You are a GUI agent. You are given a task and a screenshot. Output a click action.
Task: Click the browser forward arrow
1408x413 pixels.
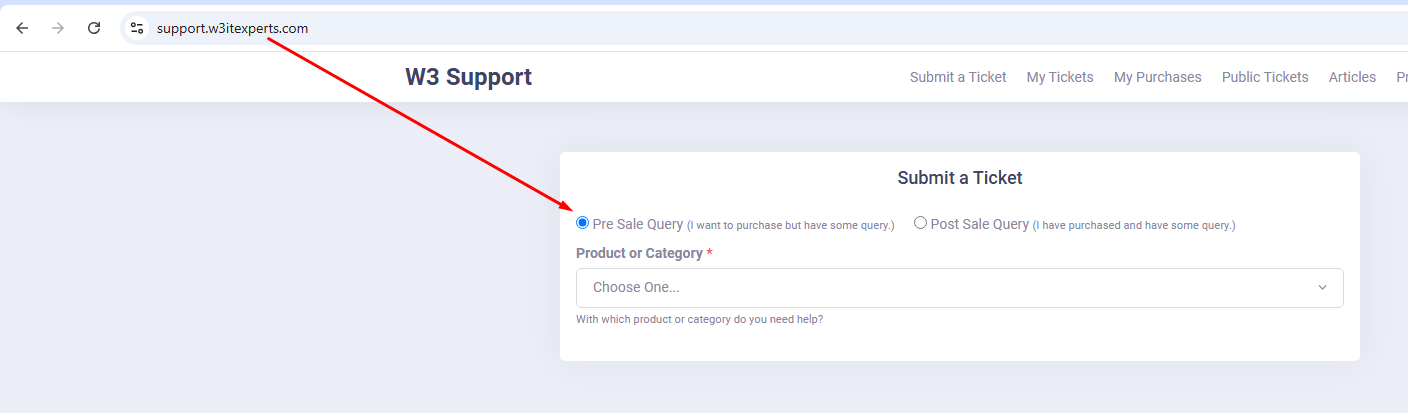58,28
